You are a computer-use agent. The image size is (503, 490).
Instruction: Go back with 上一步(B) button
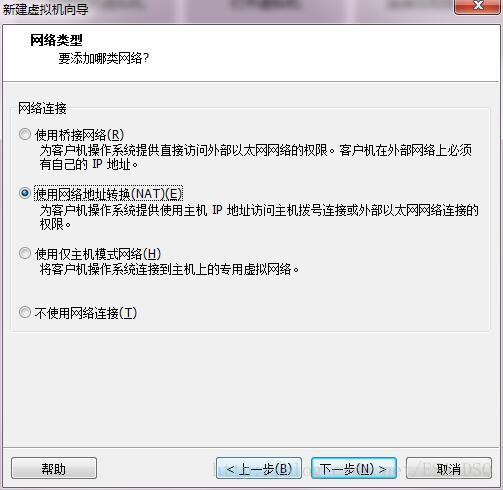pyautogui.click(x=259, y=468)
